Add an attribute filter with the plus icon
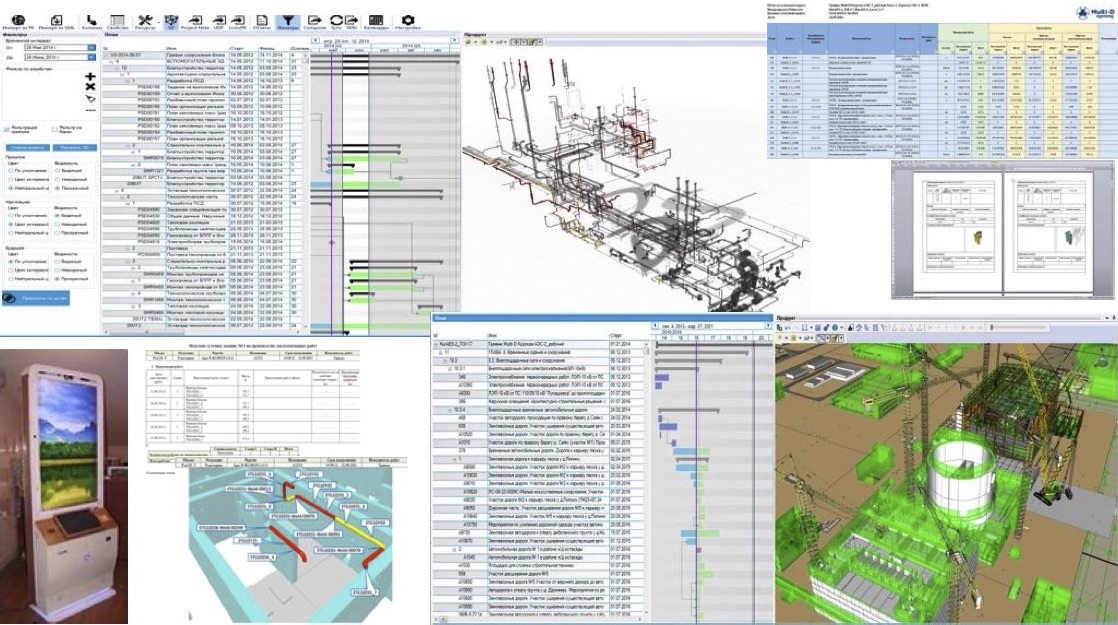1118x625 pixels. 90,76
